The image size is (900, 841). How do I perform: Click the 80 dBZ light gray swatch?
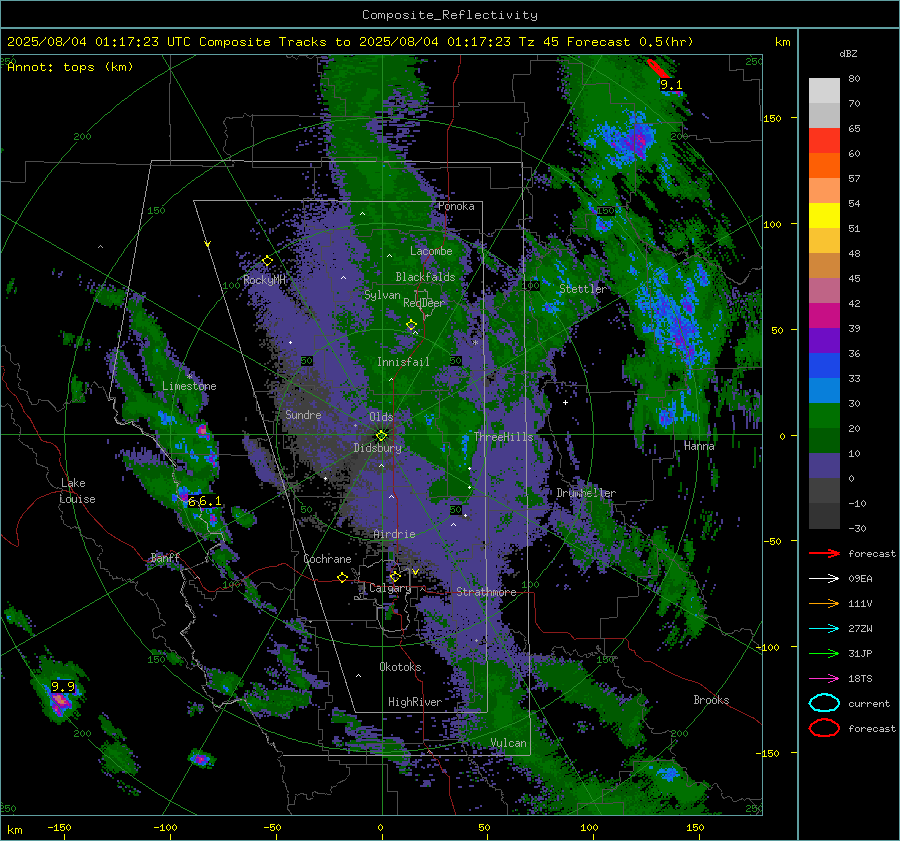click(824, 90)
